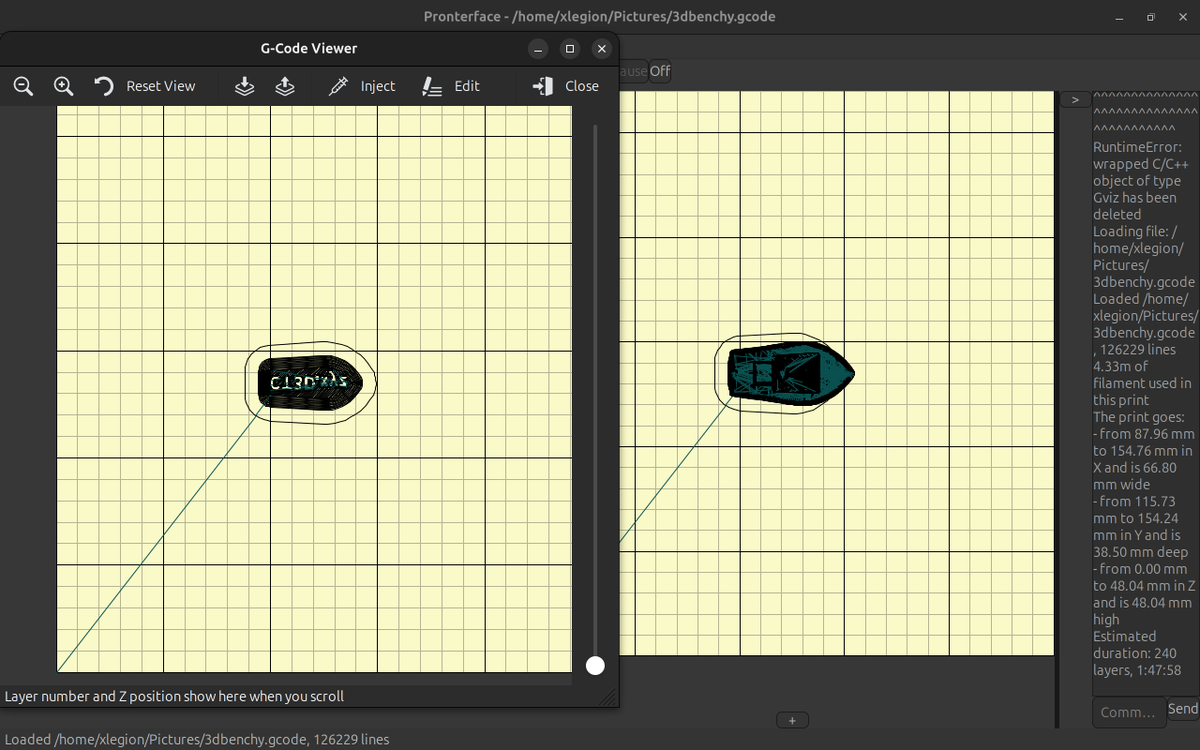Click '38.50 mm deep' log line
Viewport: 1200px width, 750px height.
point(1140,552)
